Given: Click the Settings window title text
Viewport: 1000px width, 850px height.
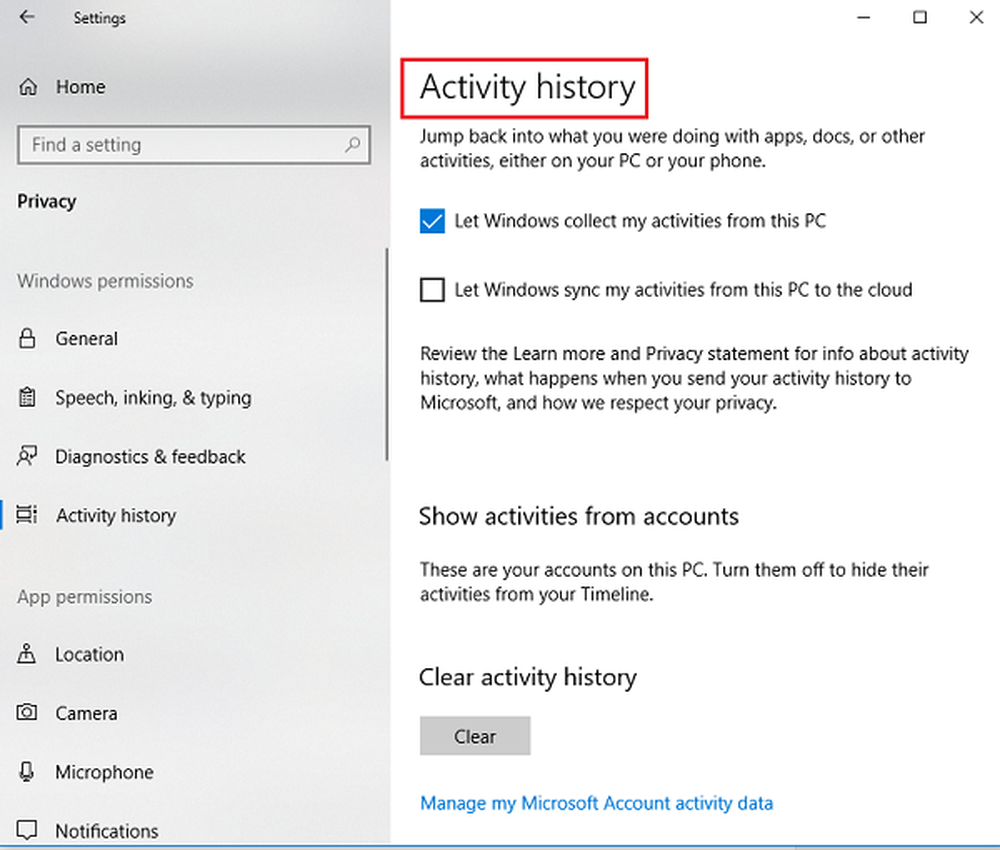Looking at the screenshot, I should tap(99, 18).
